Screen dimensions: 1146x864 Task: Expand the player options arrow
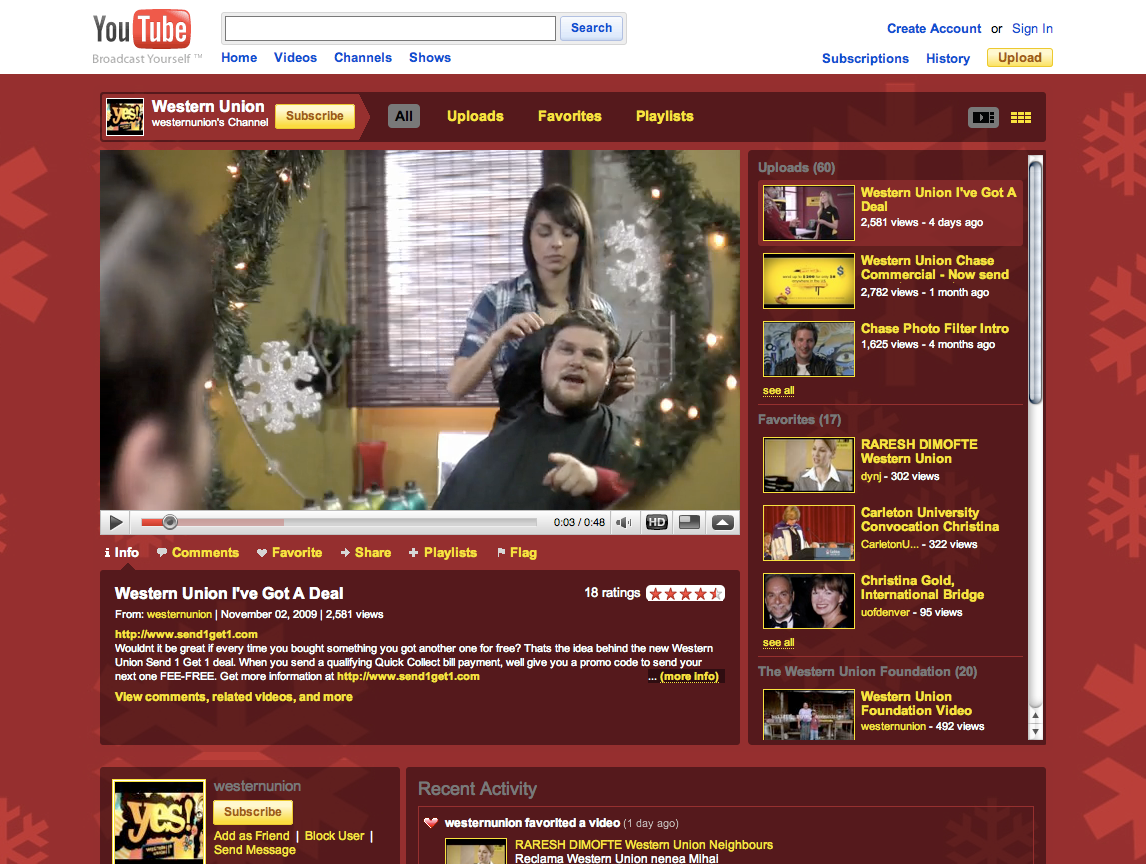[722, 522]
